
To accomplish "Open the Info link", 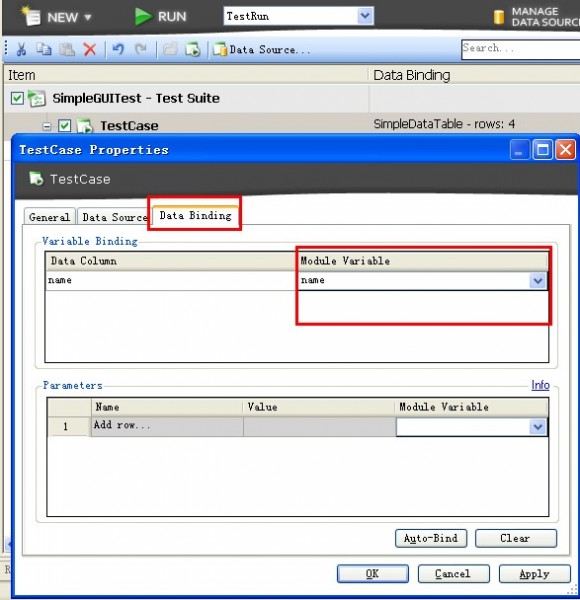I will [540, 385].
